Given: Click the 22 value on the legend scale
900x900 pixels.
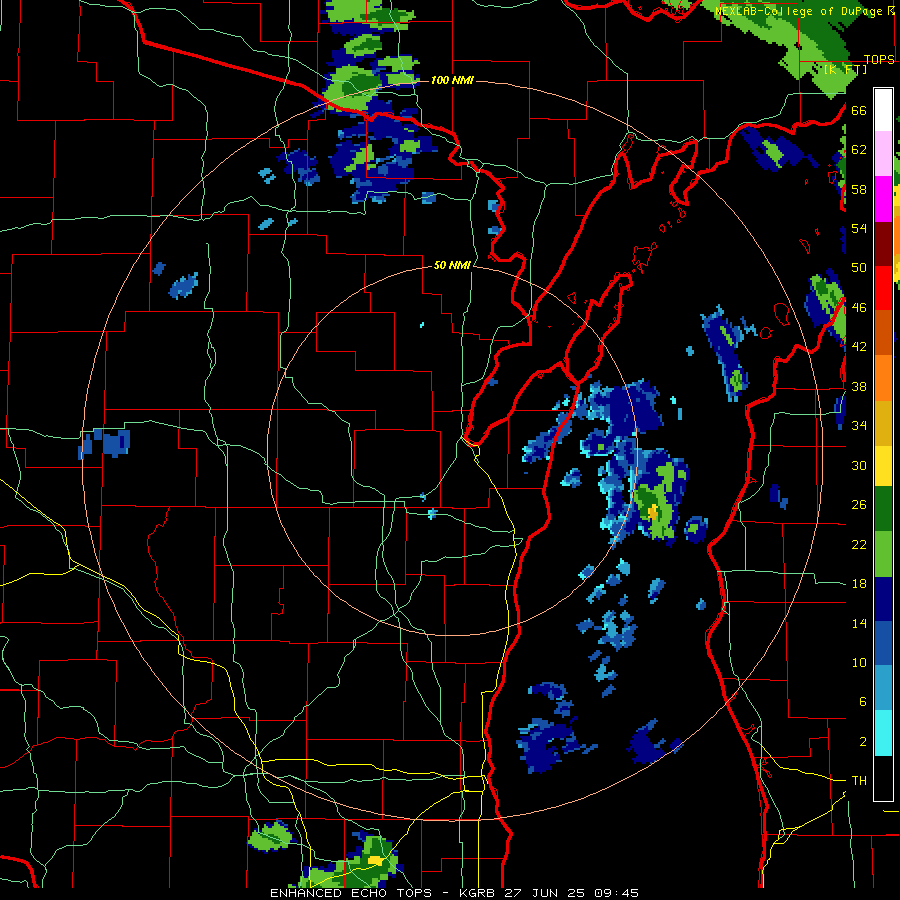Looking at the screenshot, I should [x=859, y=544].
